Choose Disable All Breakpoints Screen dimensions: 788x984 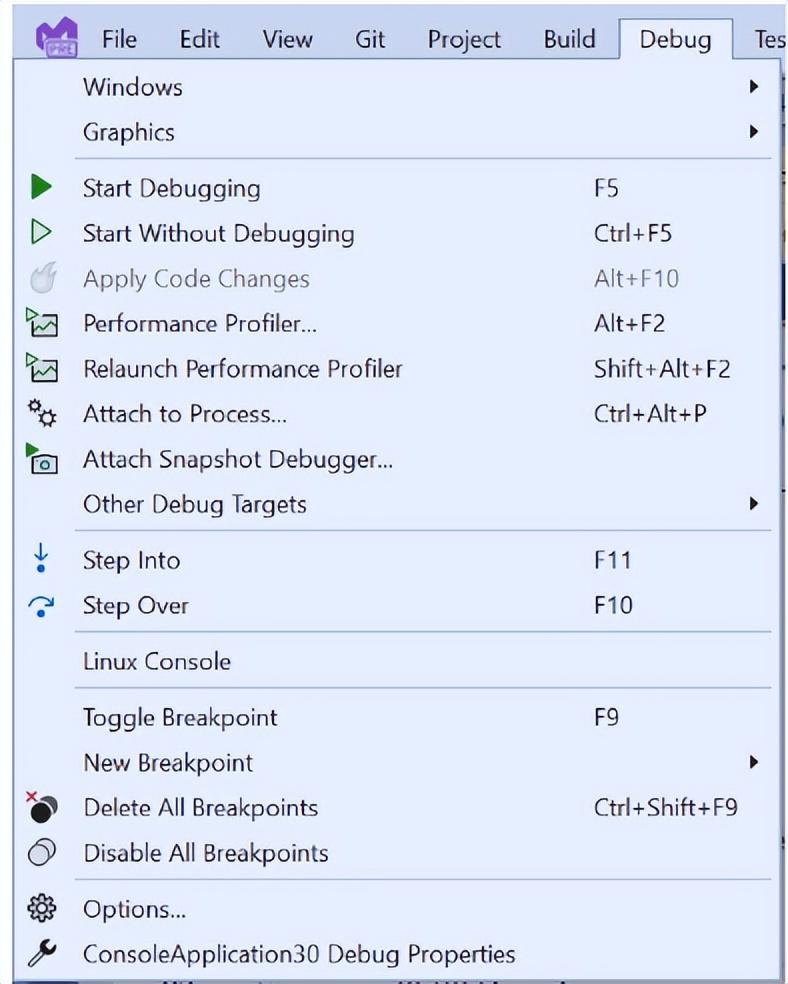pos(397,853)
